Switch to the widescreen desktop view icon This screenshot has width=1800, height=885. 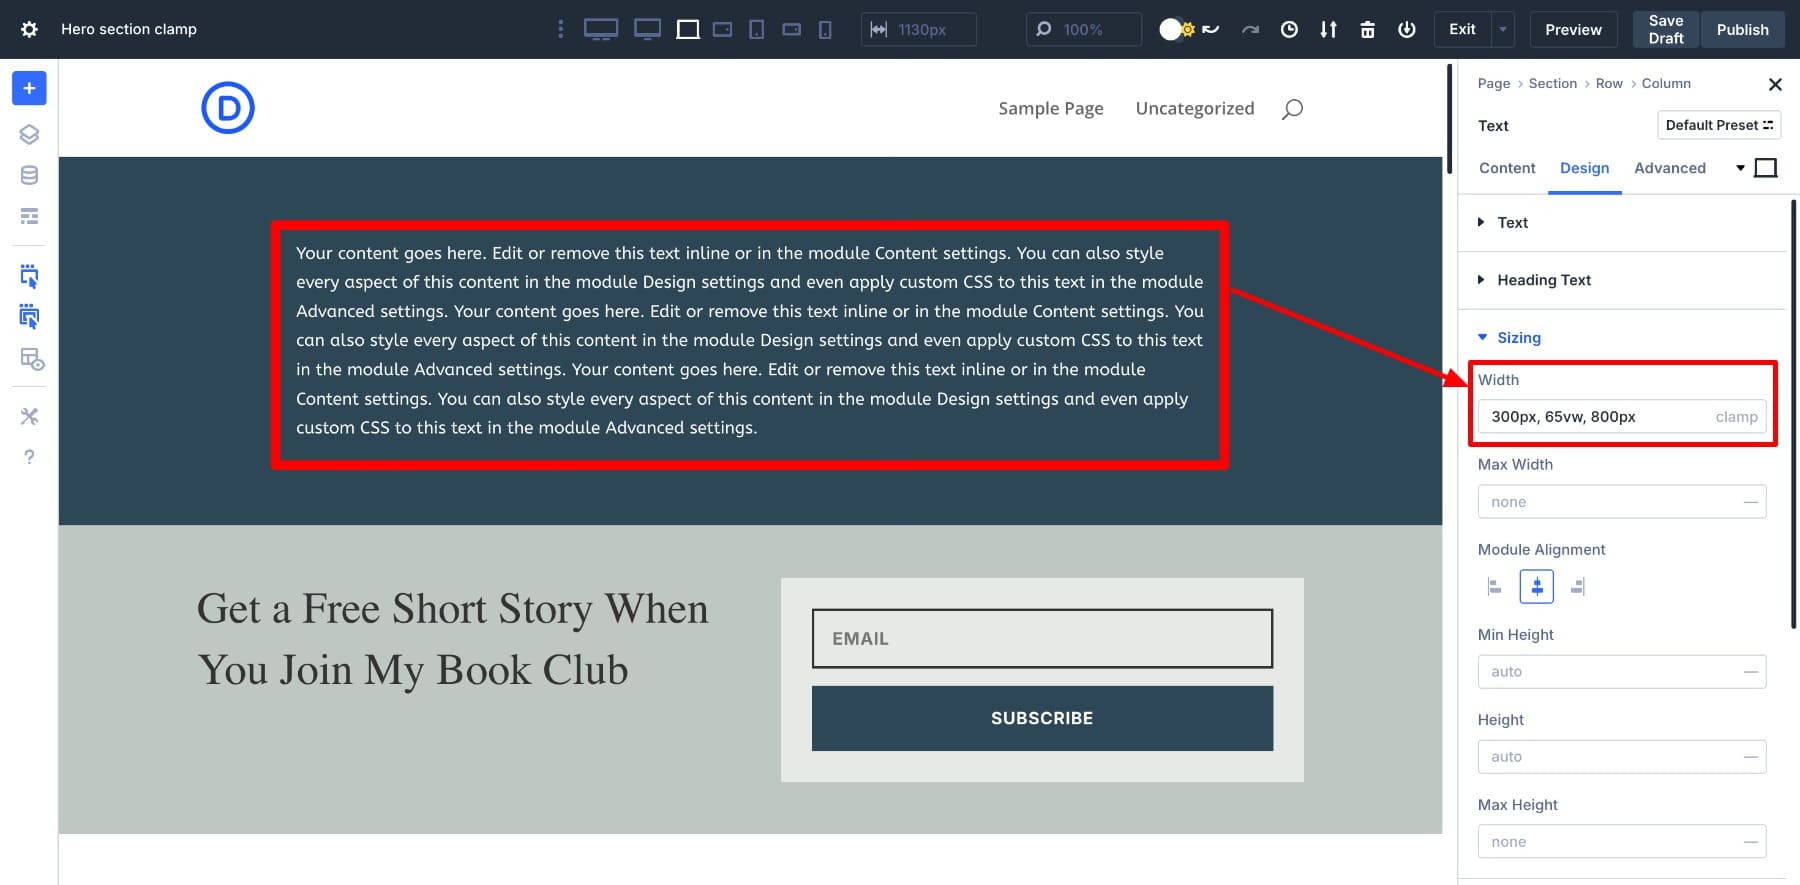tap(601, 29)
